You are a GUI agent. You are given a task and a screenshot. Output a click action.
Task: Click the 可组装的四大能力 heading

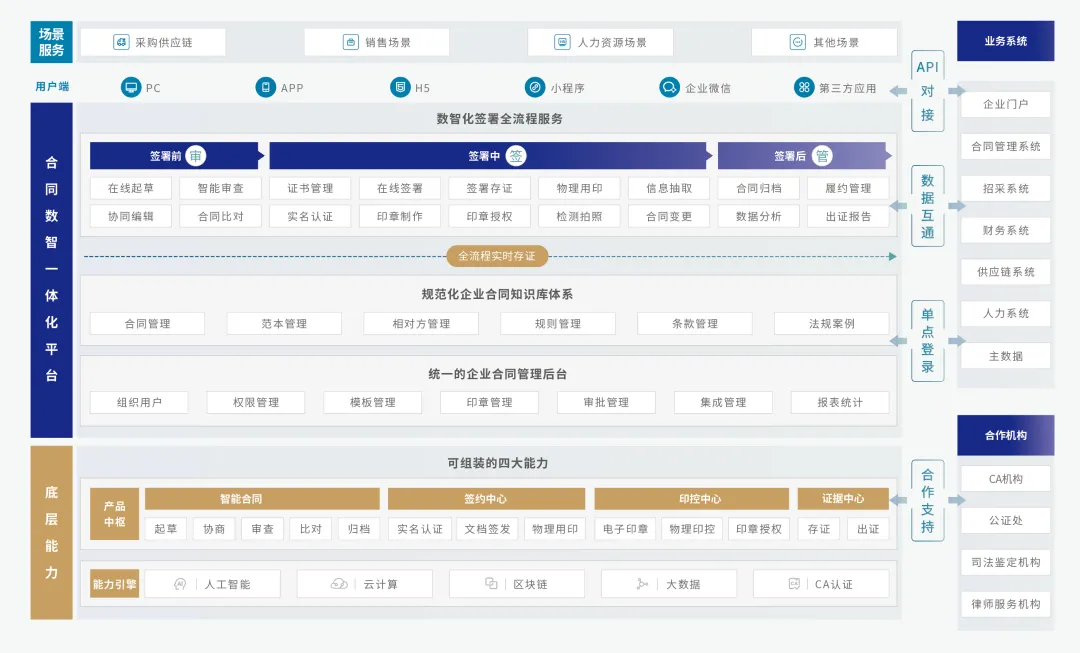(x=498, y=463)
